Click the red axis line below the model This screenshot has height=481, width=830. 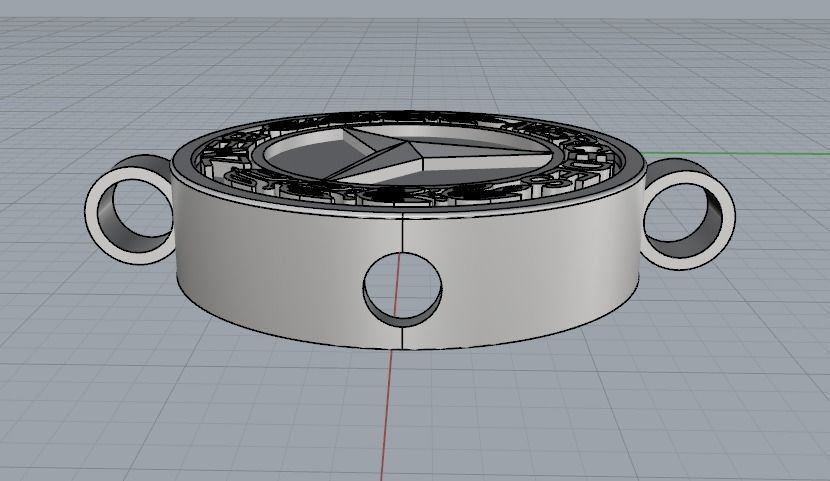tap(386, 415)
